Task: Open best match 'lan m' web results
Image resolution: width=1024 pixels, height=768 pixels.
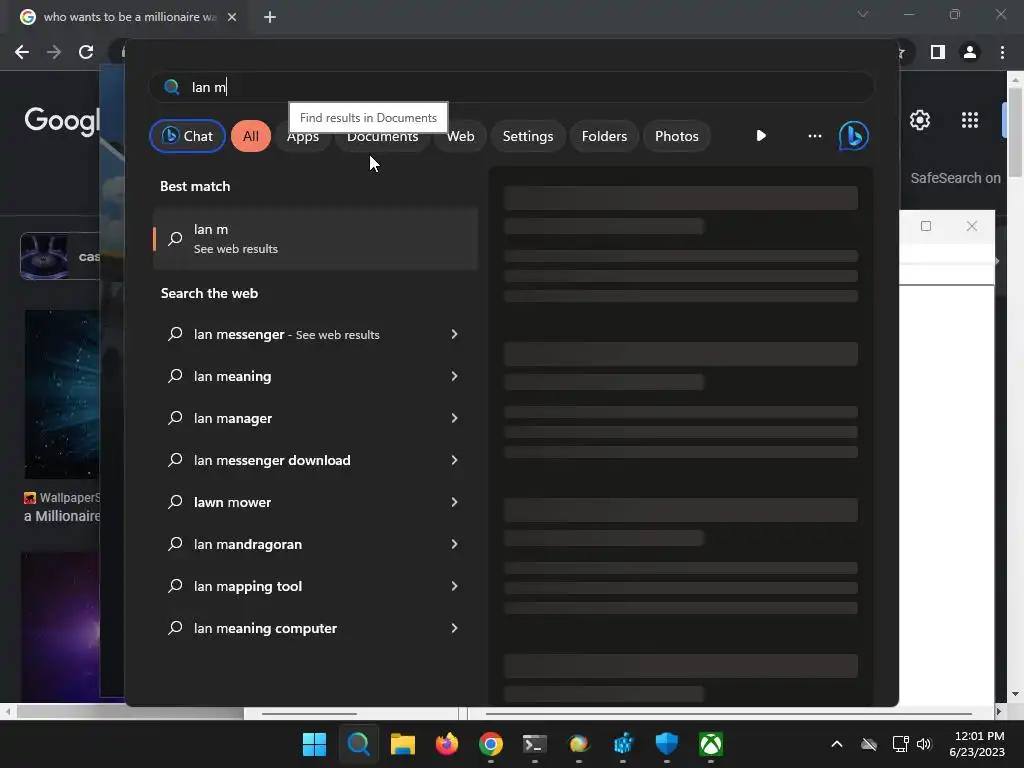Action: point(315,239)
